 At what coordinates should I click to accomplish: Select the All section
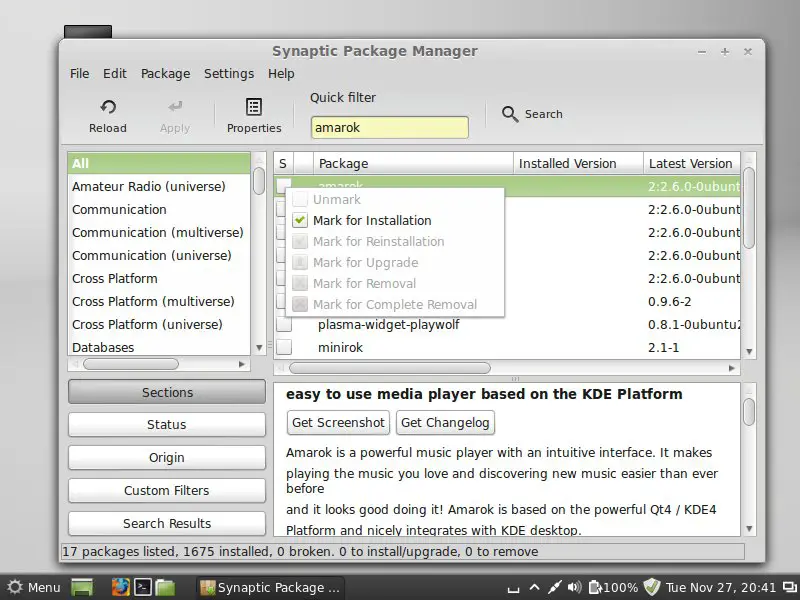coord(159,163)
